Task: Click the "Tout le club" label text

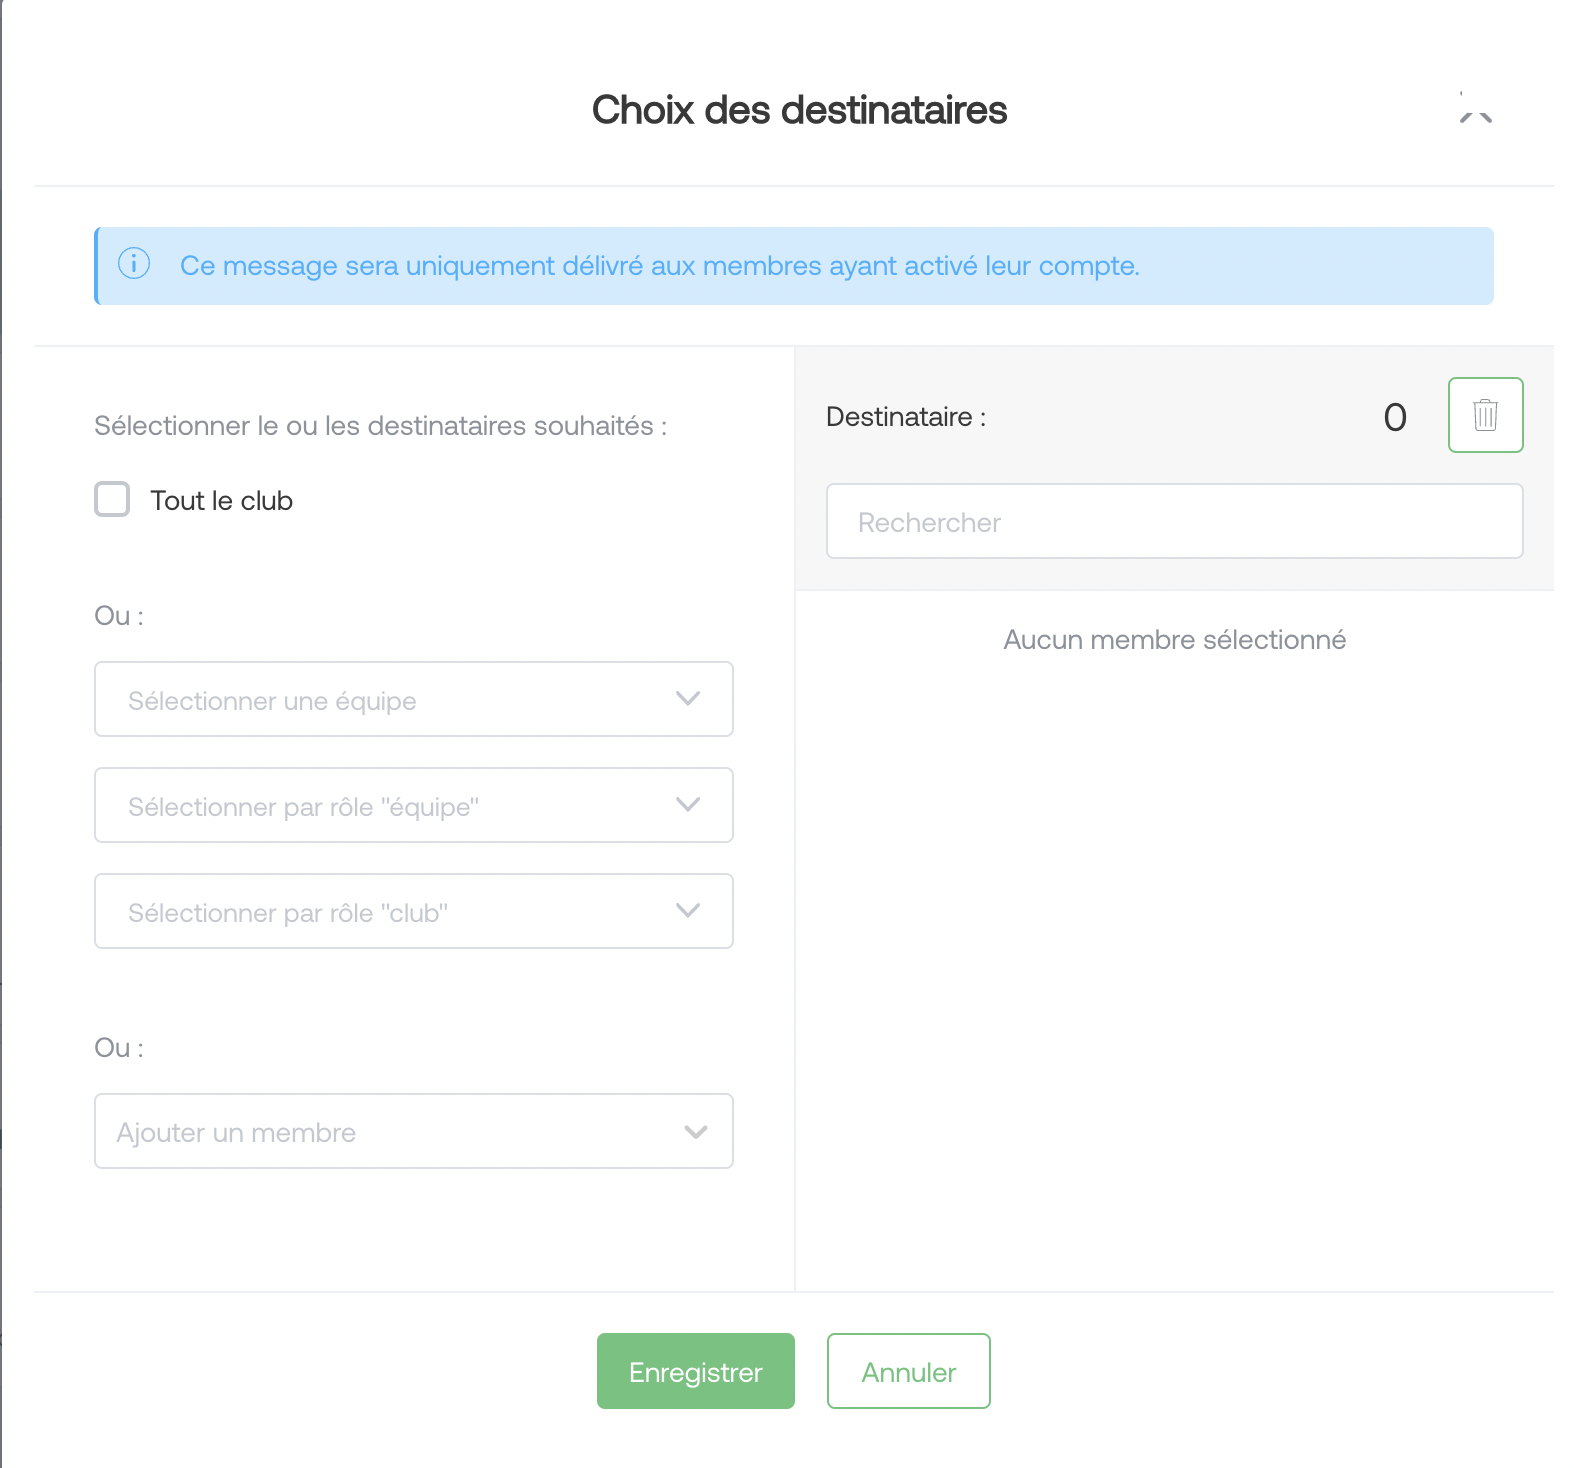Action: click(x=221, y=500)
